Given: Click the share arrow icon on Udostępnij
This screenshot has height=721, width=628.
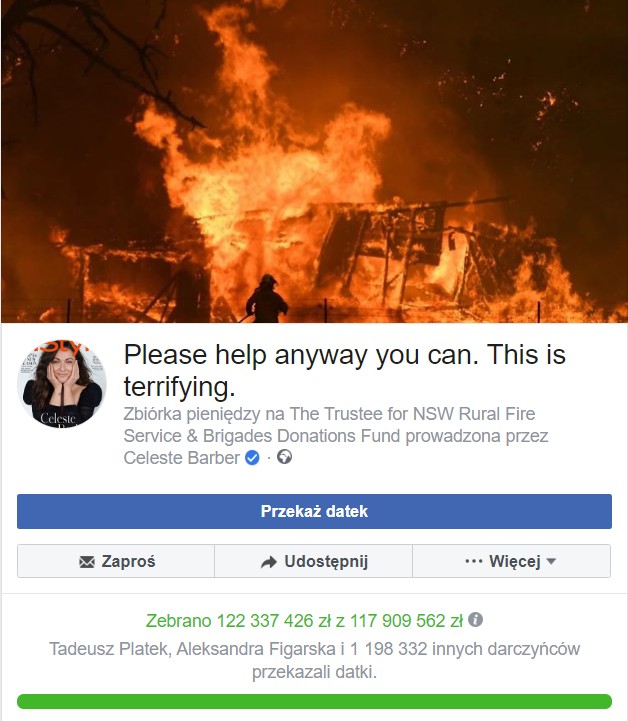Looking at the screenshot, I should 269,562.
